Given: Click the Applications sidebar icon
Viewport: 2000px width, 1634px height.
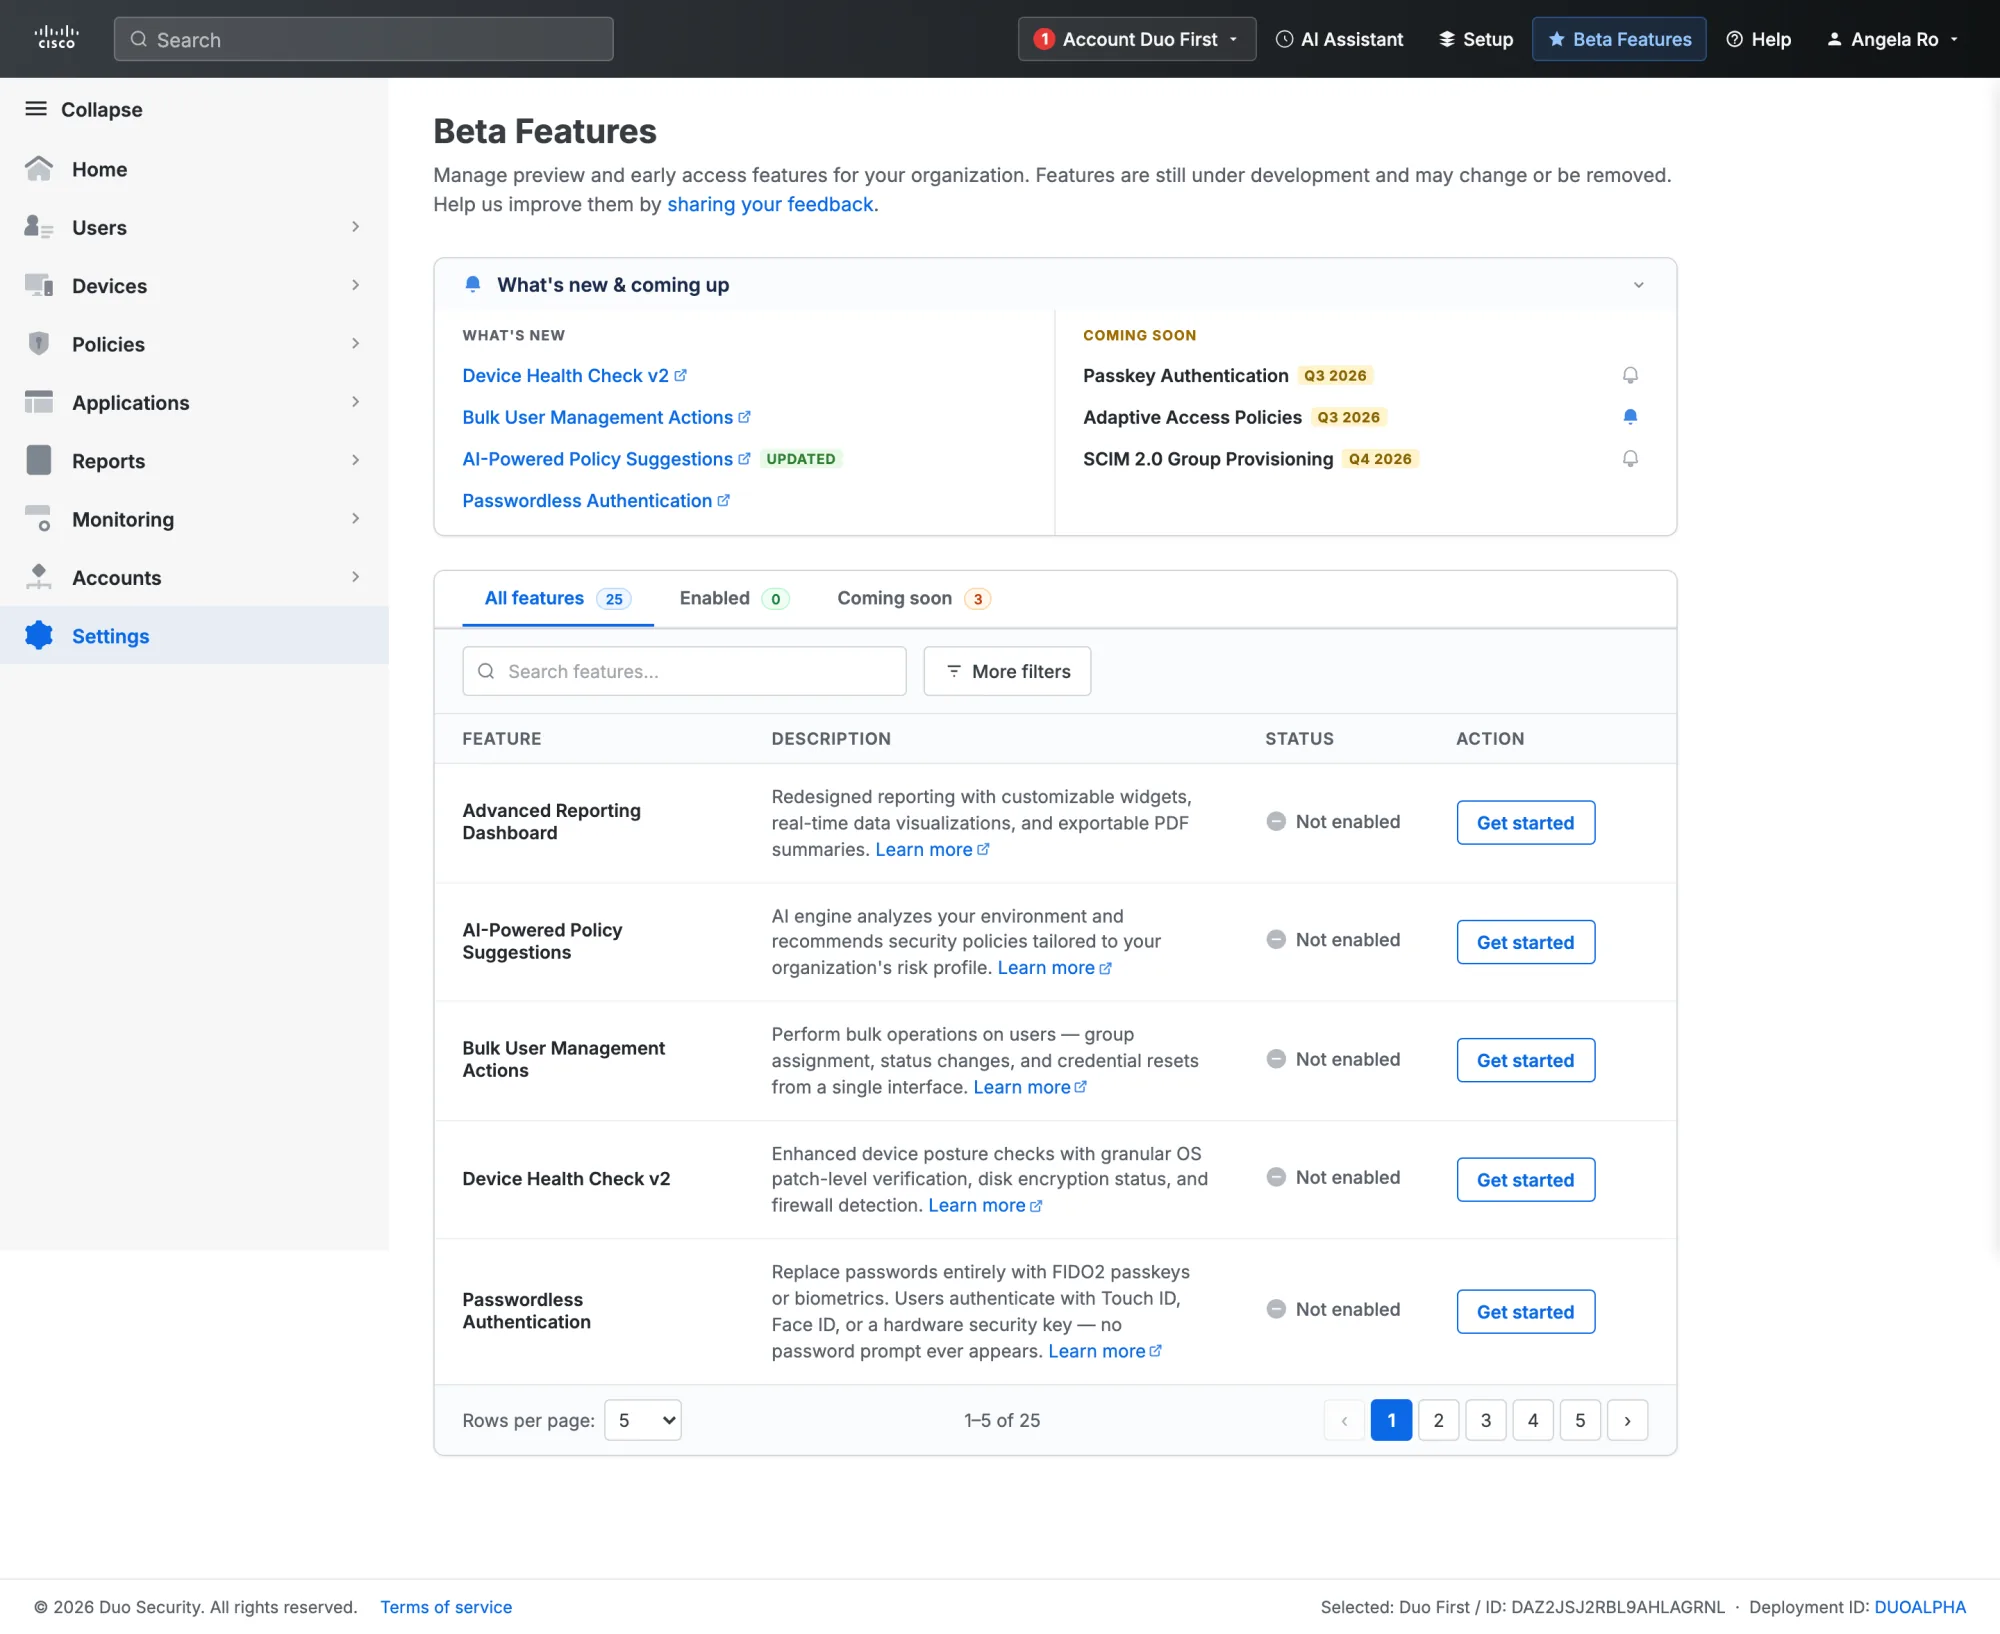Looking at the screenshot, I should pos(39,402).
